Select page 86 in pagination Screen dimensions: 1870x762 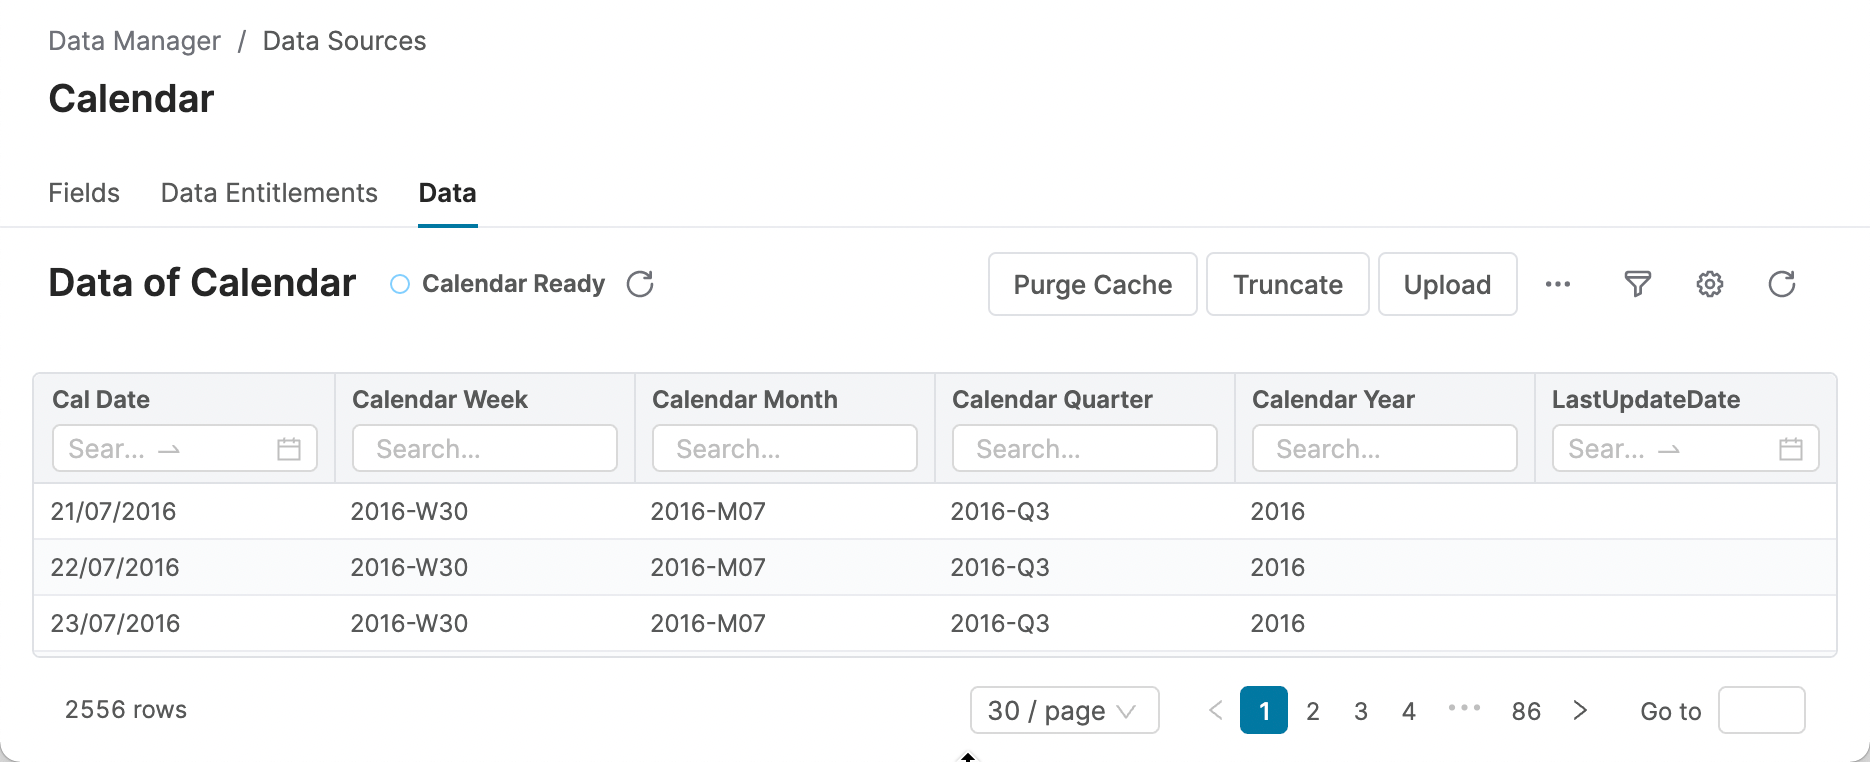pos(1526,711)
